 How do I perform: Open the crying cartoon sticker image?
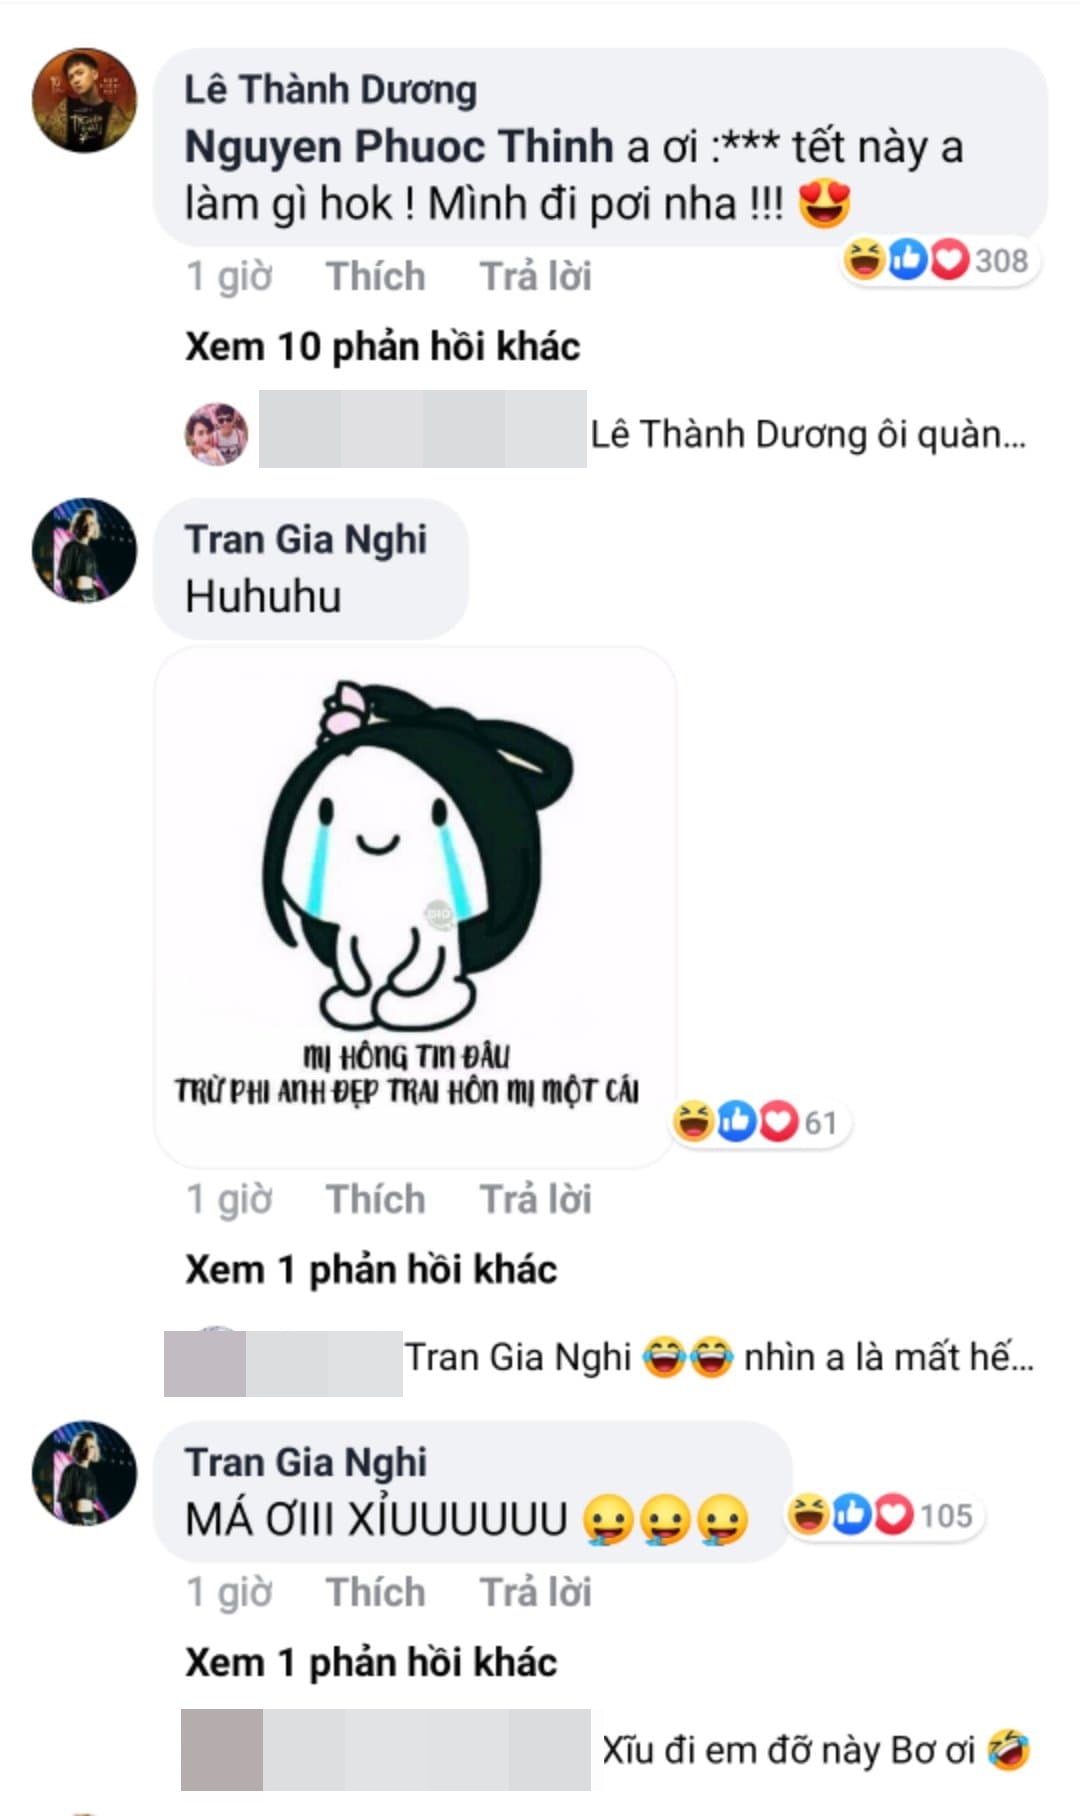(415, 906)
